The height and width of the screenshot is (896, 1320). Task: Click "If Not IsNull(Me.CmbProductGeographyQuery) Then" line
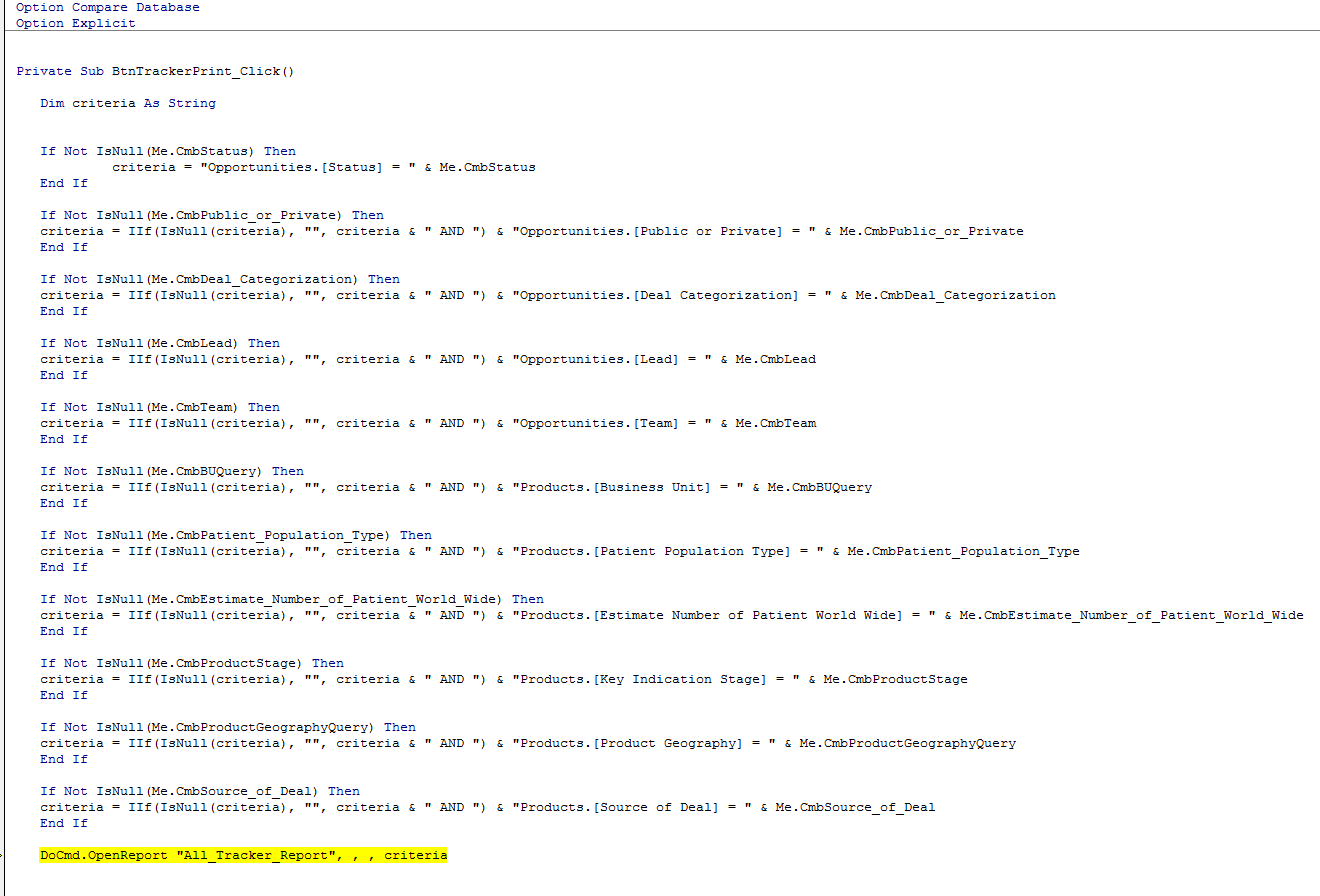point(228,727)
